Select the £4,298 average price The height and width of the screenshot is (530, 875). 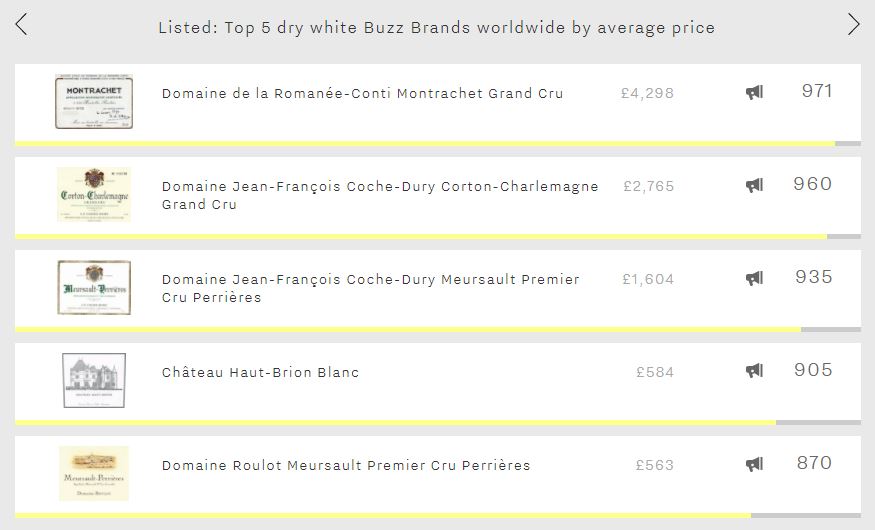click(x=647, y=93)
